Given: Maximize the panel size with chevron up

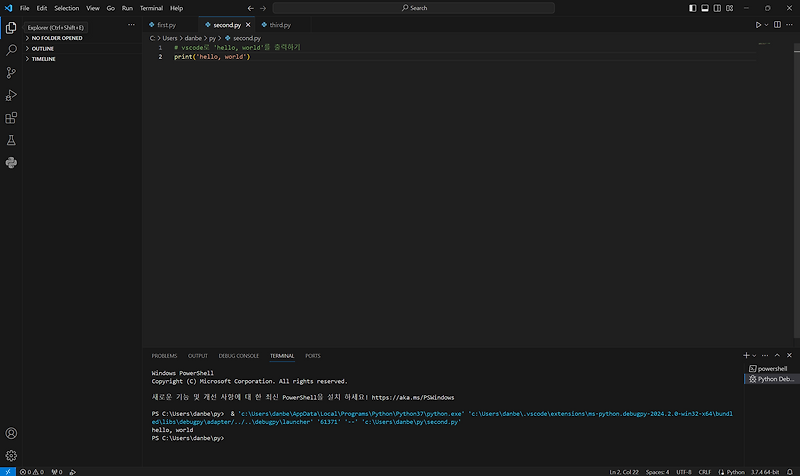Looking at the screenshot, I should 777,355.
